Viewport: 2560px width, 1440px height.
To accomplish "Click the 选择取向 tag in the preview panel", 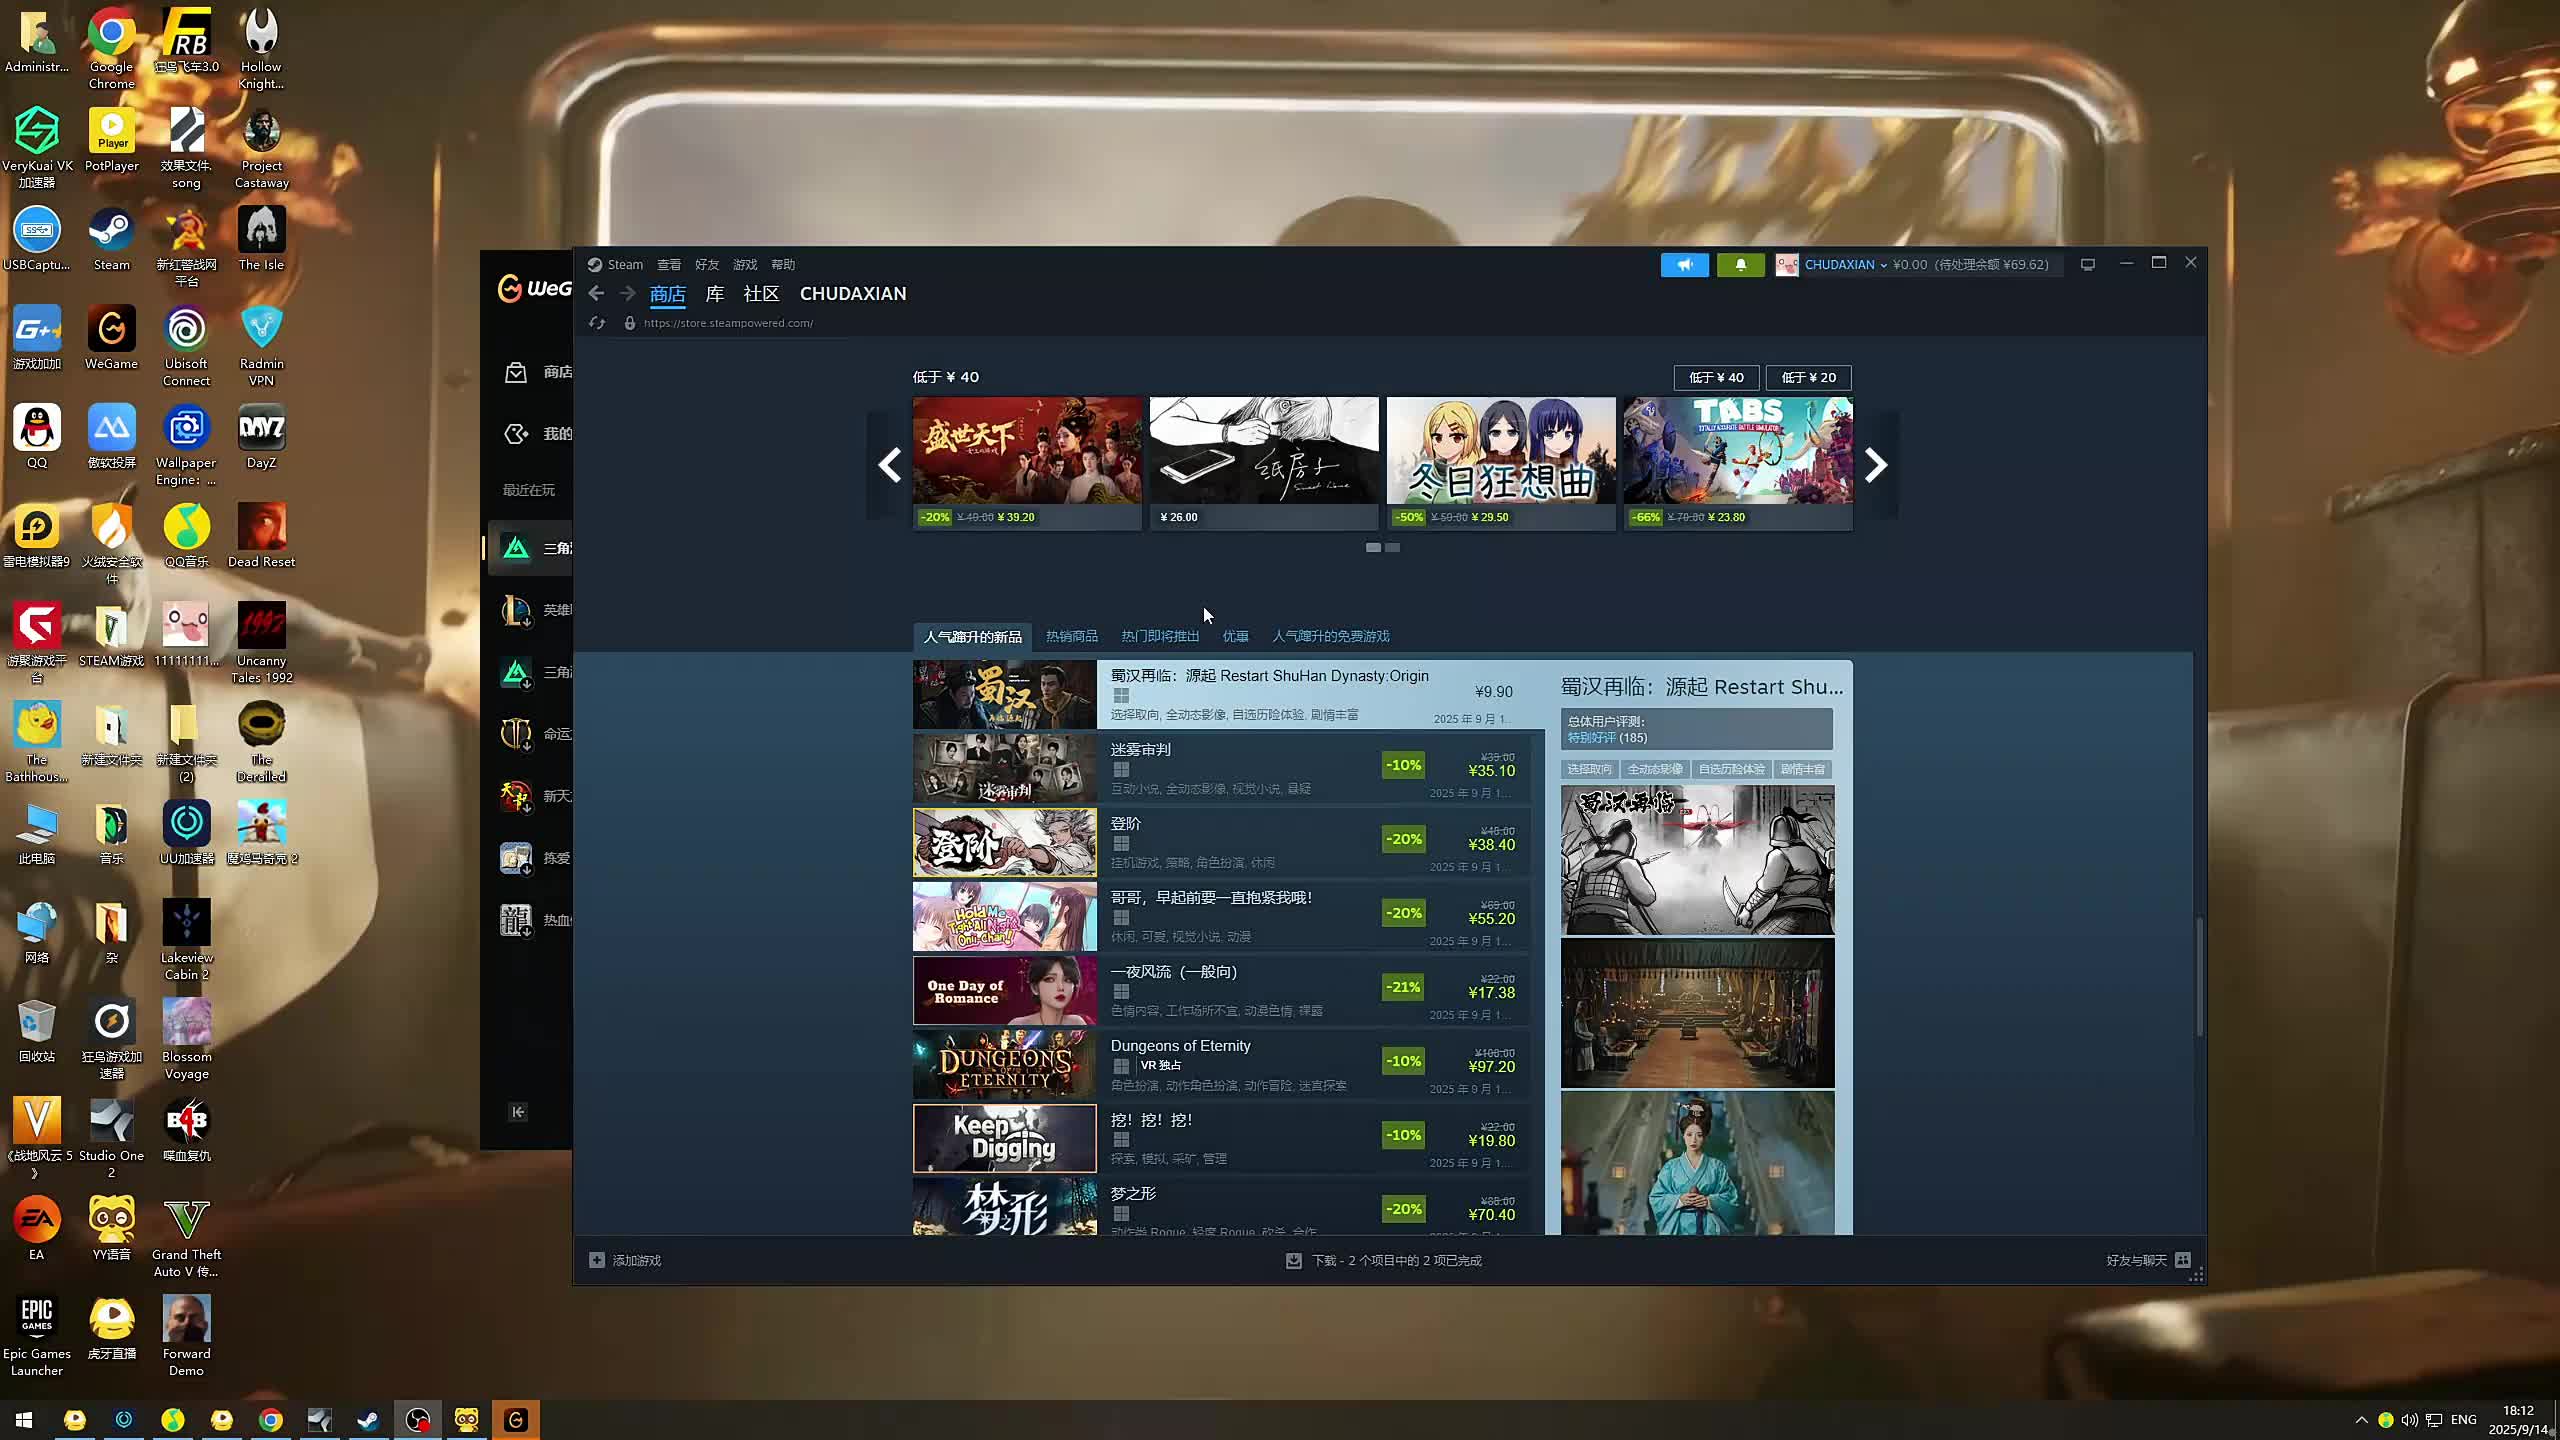I will (x=1589, y=769).
